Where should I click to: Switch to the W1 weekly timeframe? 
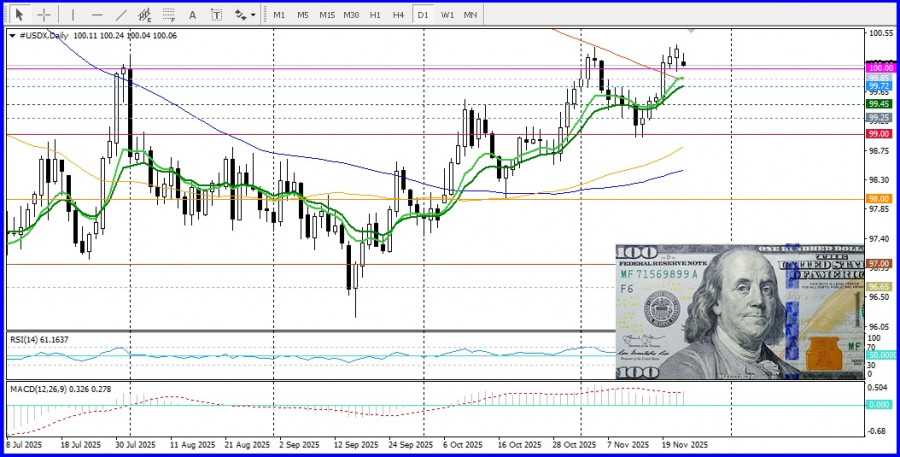(446, 15)
